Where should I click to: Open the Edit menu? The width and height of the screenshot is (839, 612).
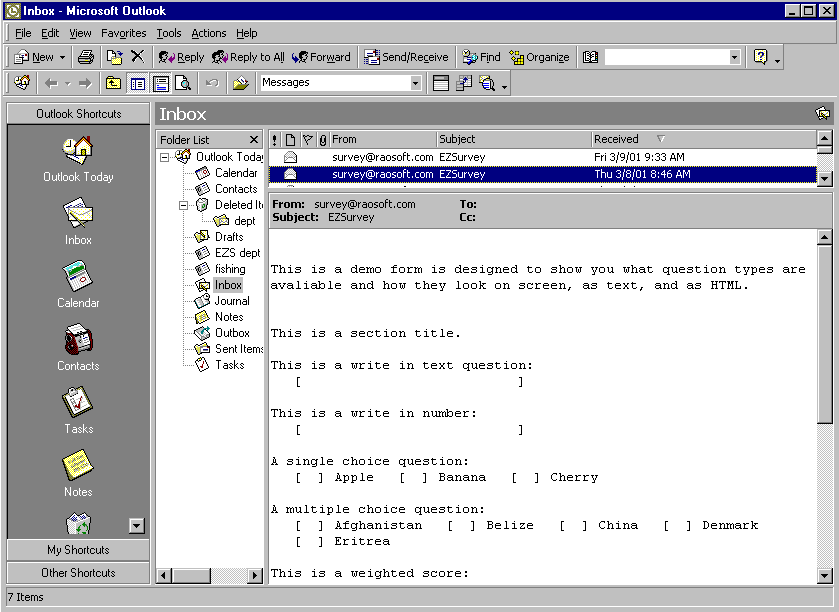click(x=50, y=33)
